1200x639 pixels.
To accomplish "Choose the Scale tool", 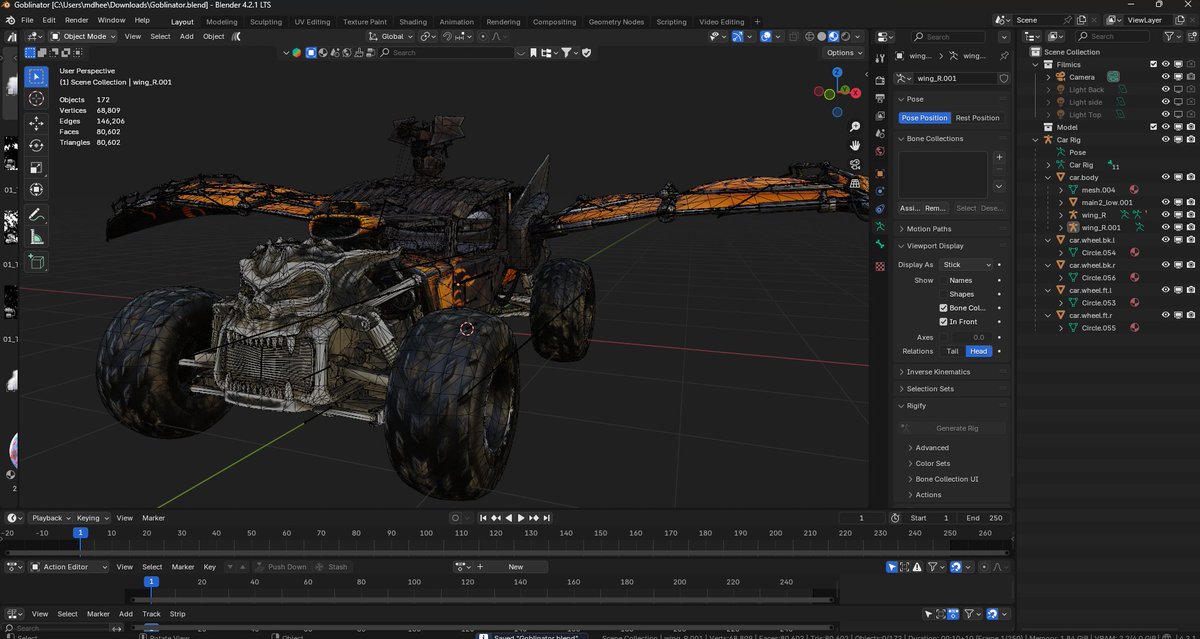I will pos(36,167).
